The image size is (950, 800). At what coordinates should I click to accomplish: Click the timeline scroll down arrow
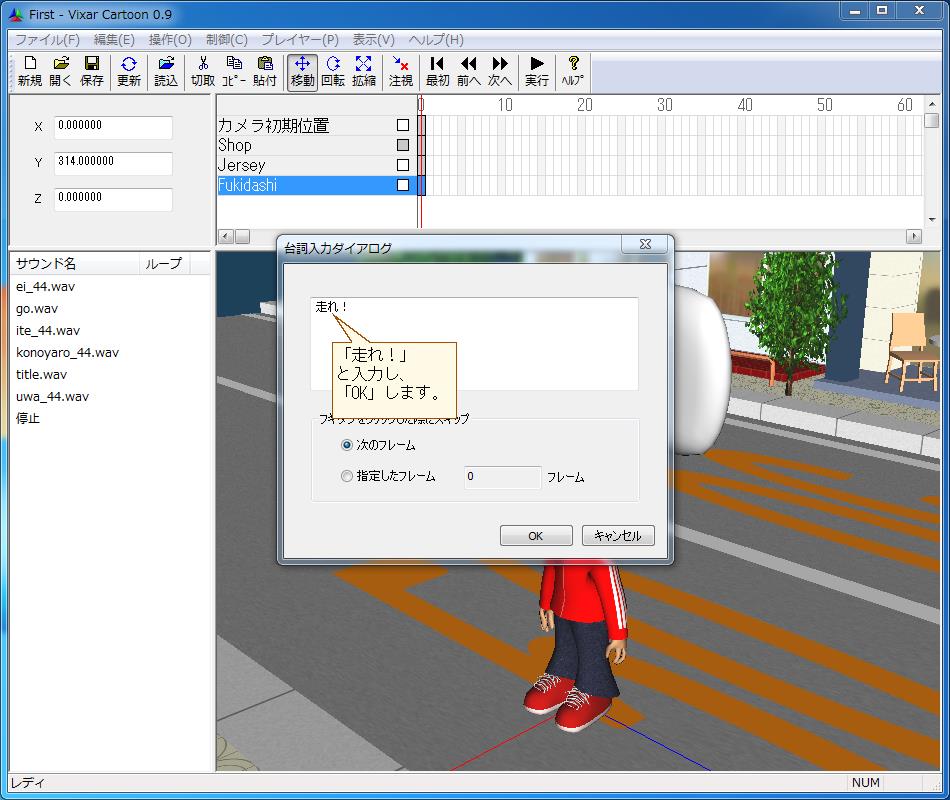pyautogui.click(x=932, y=219)
